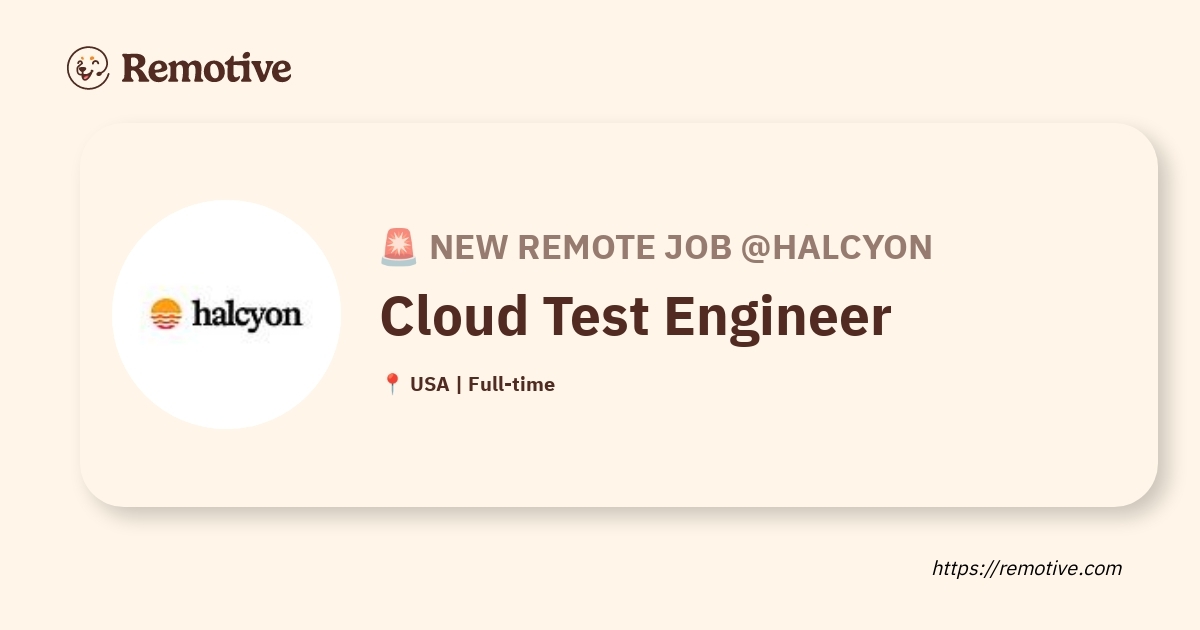Click halcyon's orange sun logo icon
The height and width of the screenshot is (630, 1200).
165,314
